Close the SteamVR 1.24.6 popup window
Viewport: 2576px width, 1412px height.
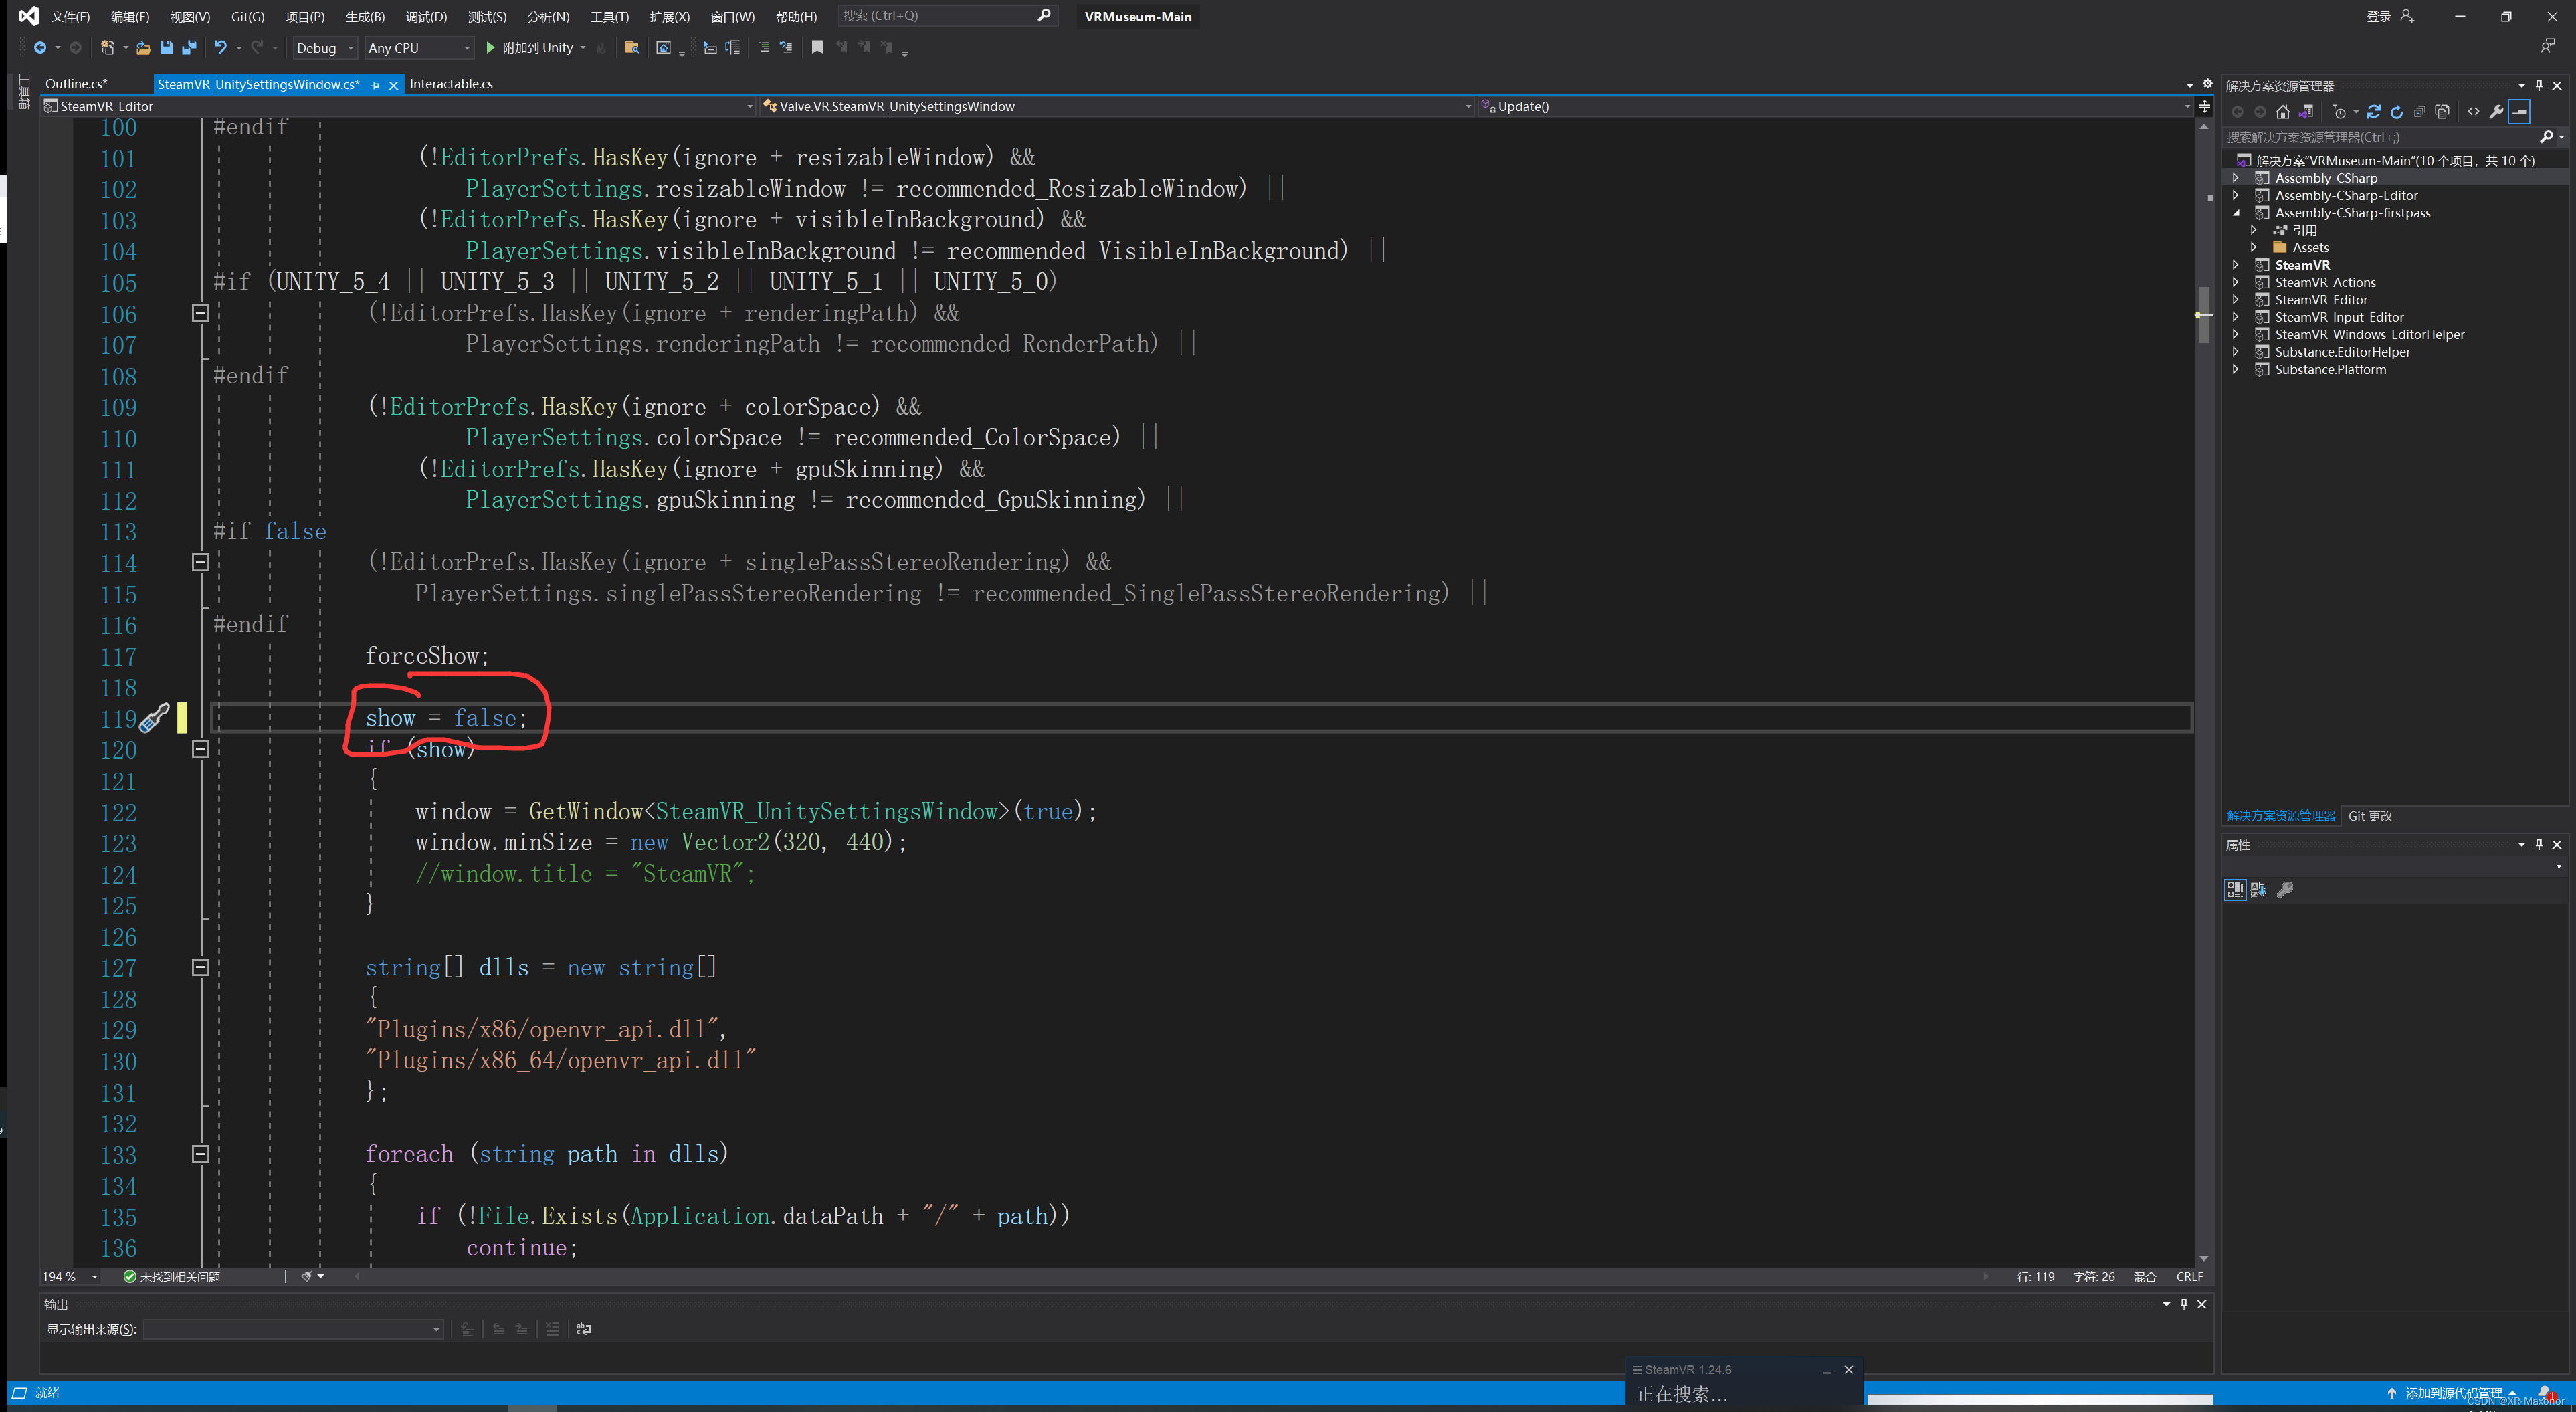pyautogui.click(x=1848, y=1369)
